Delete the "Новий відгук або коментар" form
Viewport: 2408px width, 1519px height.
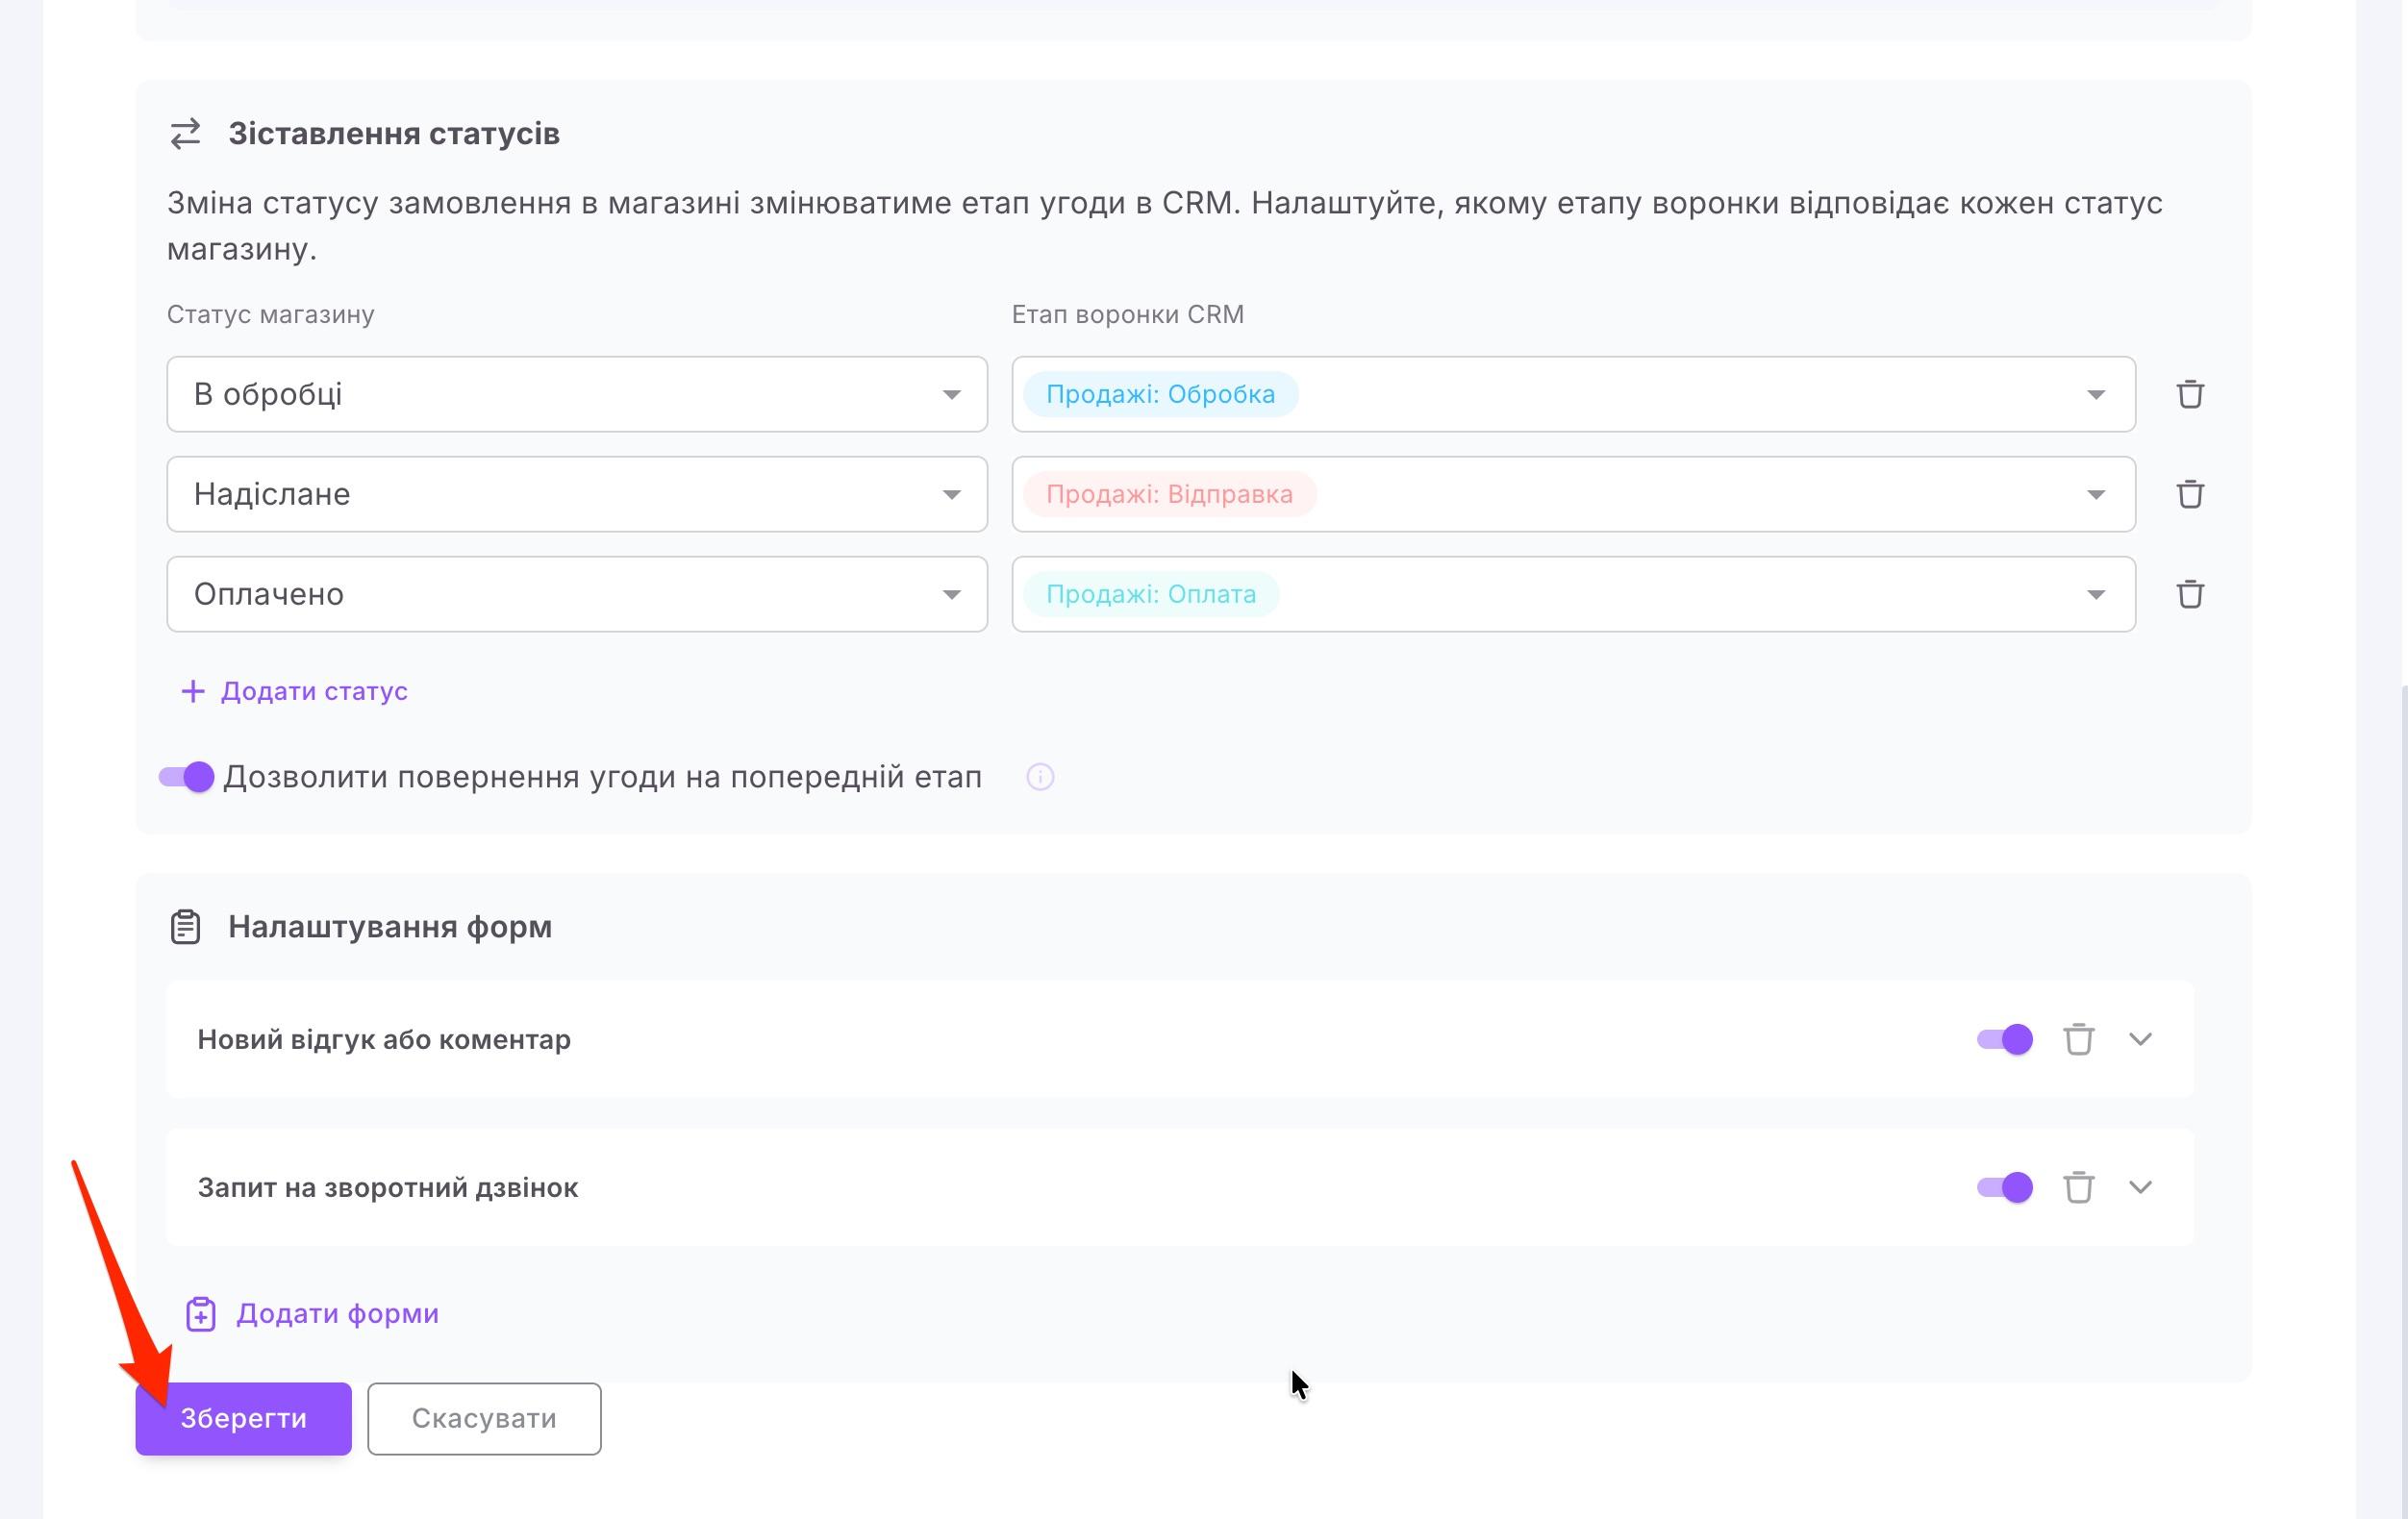pos(2078,1039)
